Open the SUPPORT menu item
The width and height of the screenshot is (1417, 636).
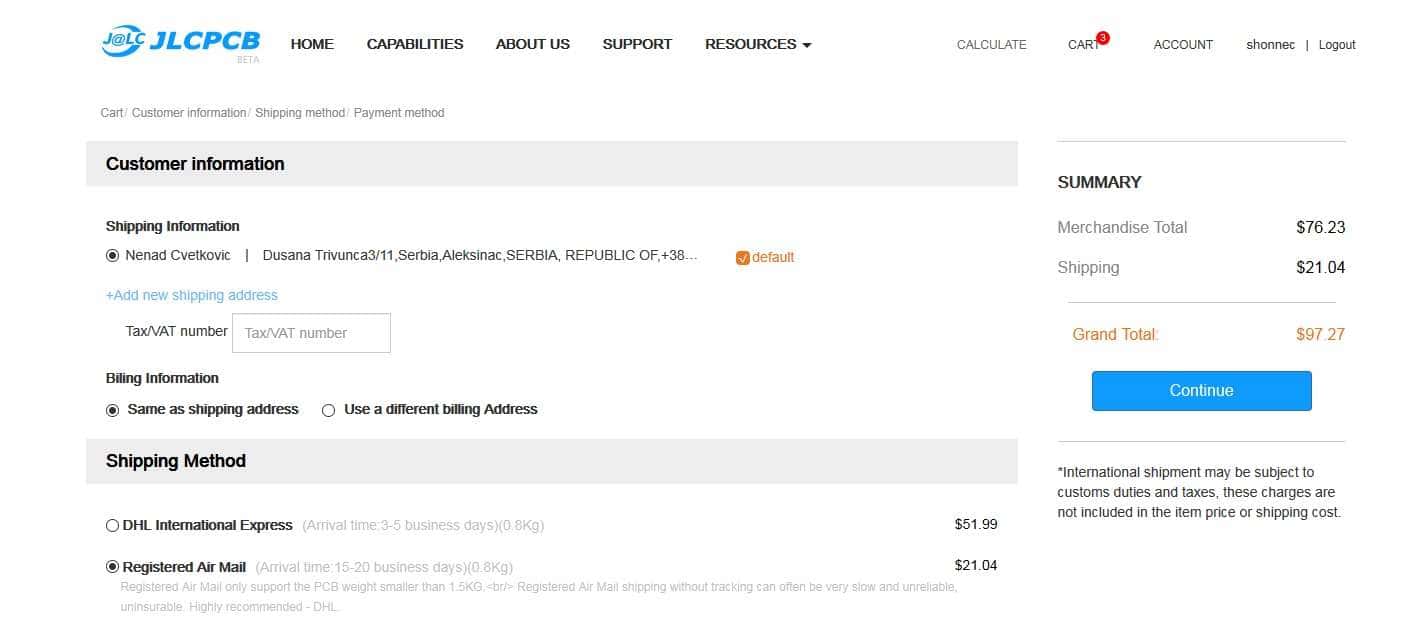click(x=637, y=44)
